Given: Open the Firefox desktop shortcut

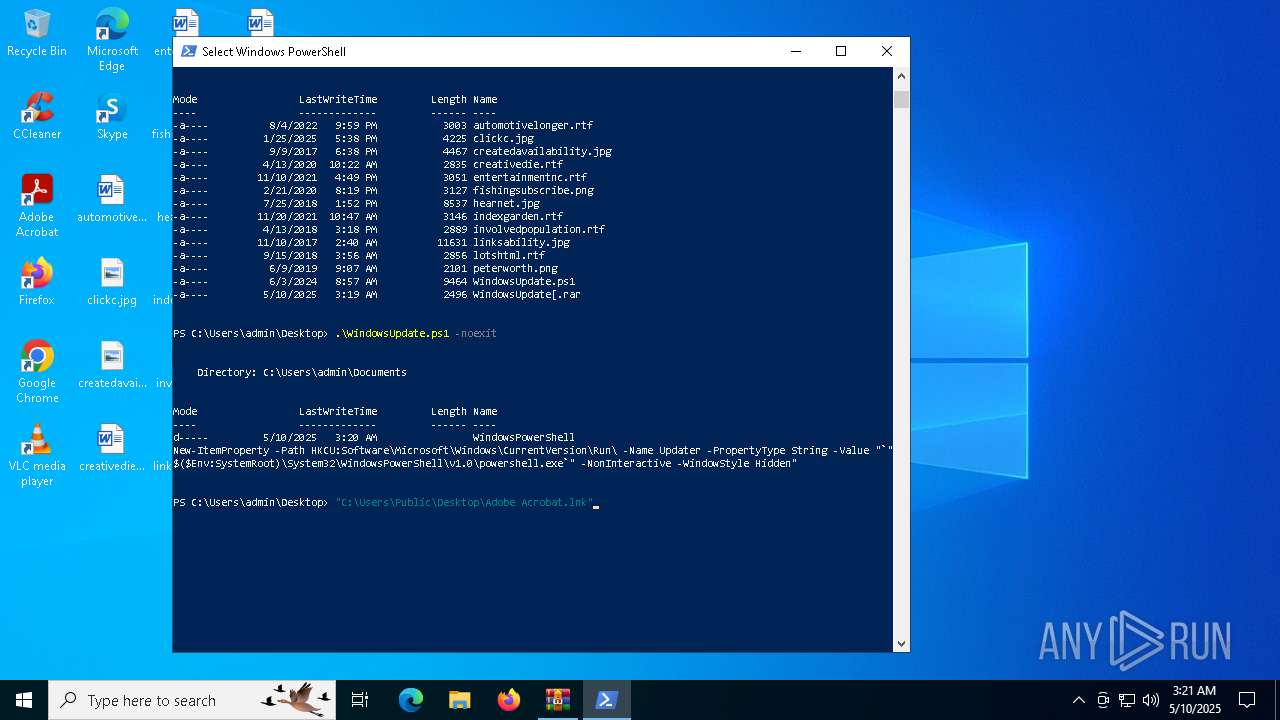Looking at the screenshot, I should pos(37,282).
